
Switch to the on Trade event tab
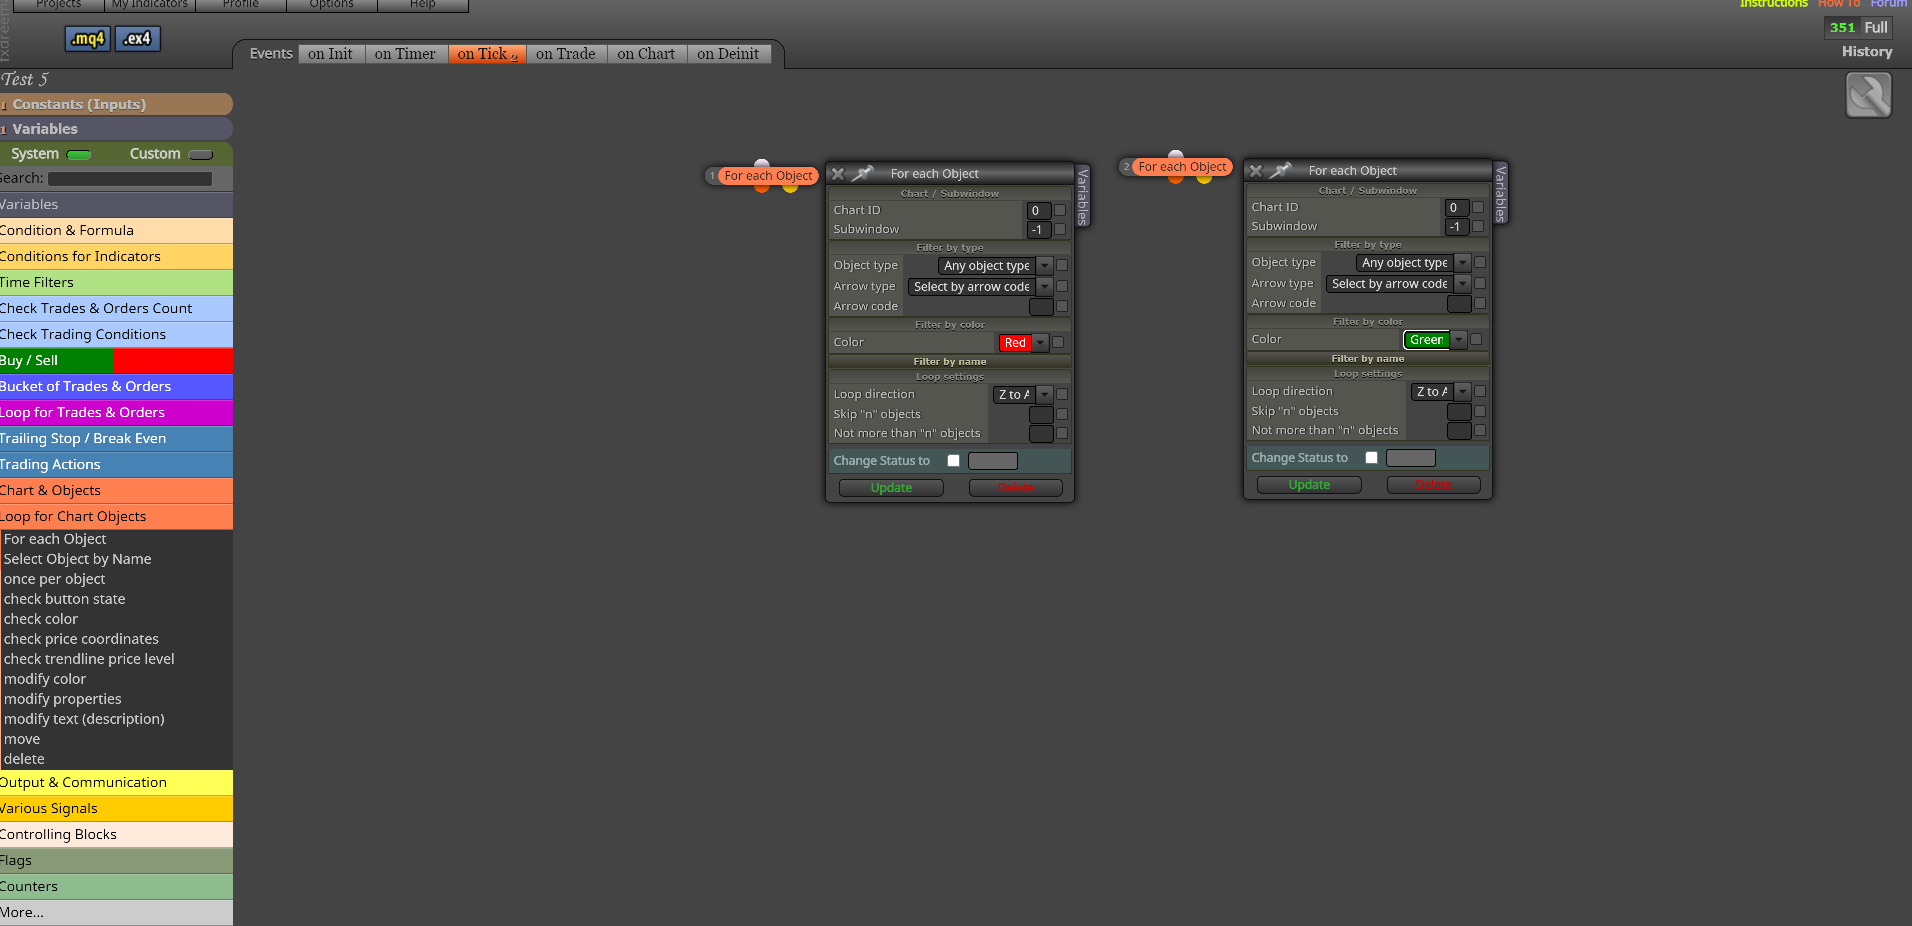pyautogui.click(x=566, y=54)
